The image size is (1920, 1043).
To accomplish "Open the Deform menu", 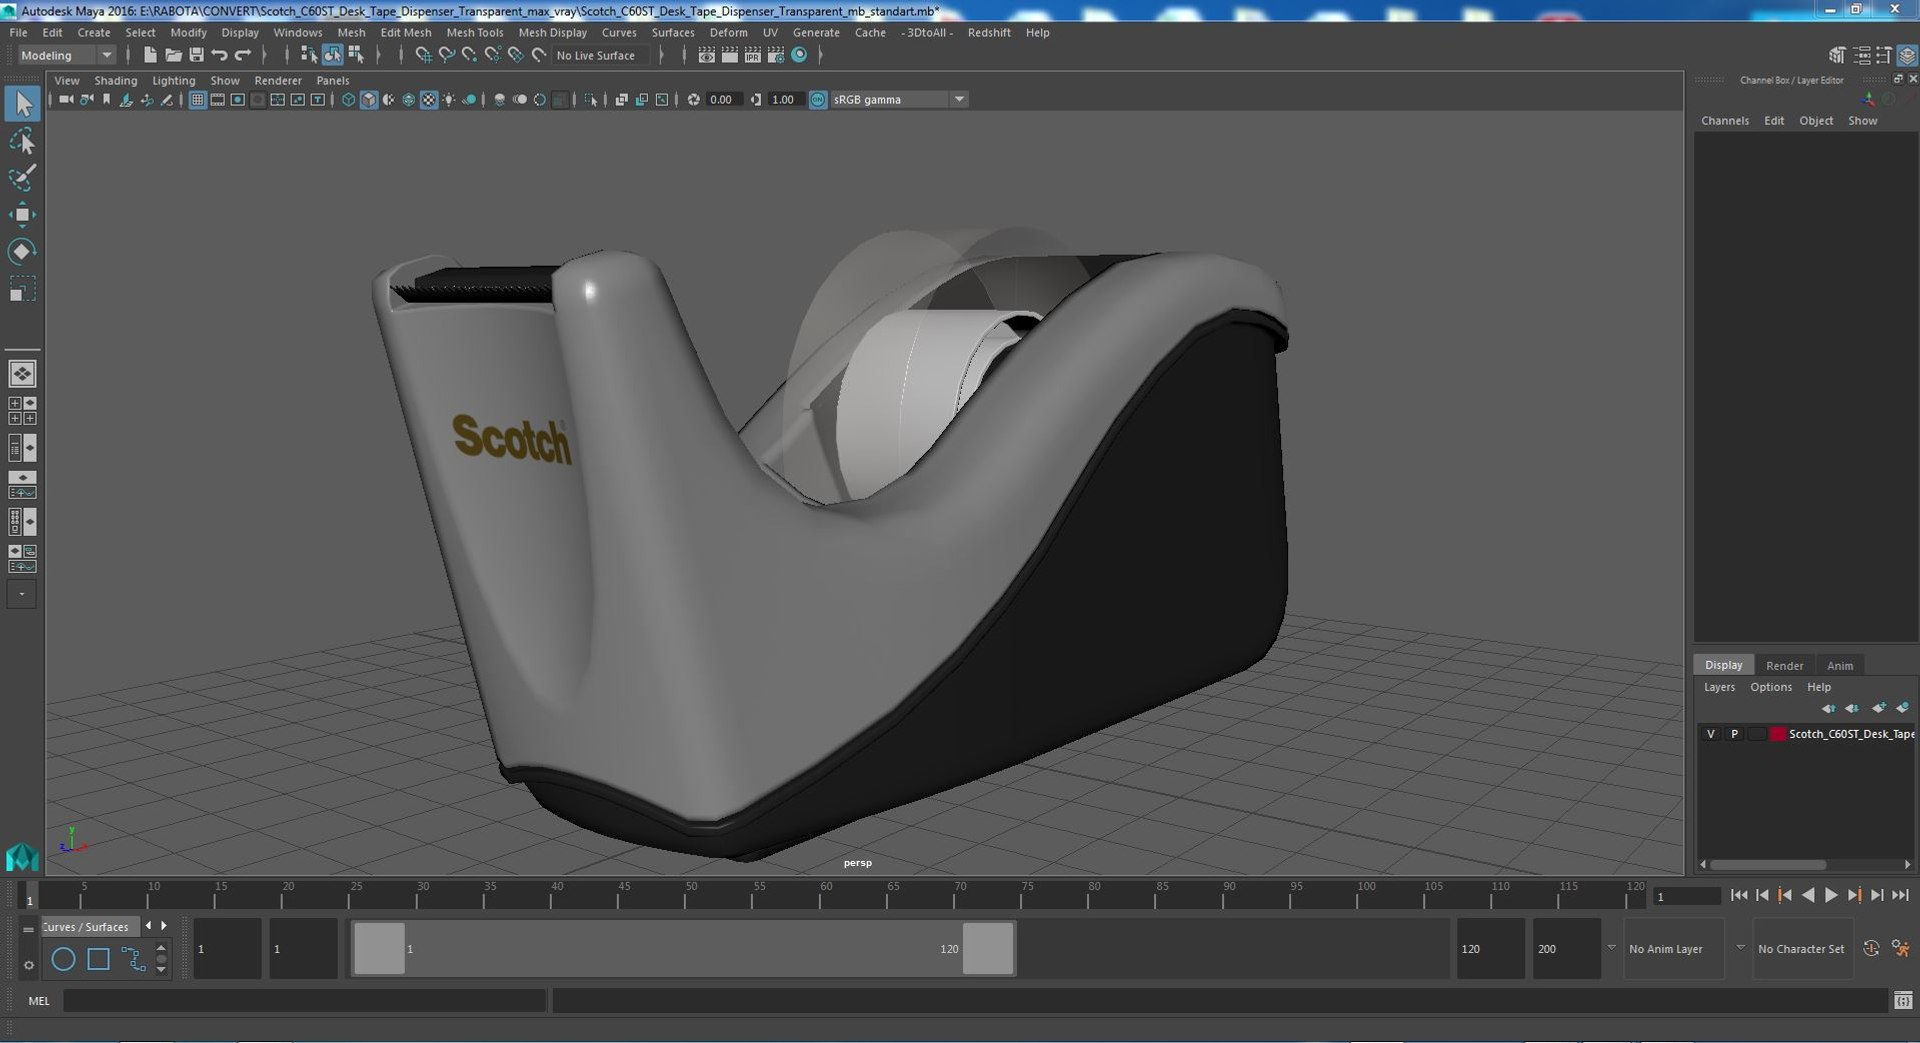I will pos(728,32).
